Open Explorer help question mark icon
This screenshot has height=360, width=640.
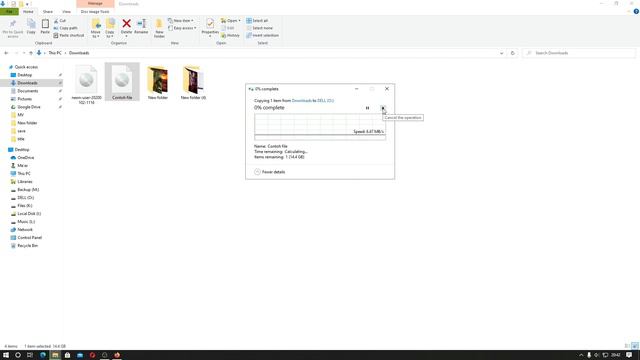[636, 11]
